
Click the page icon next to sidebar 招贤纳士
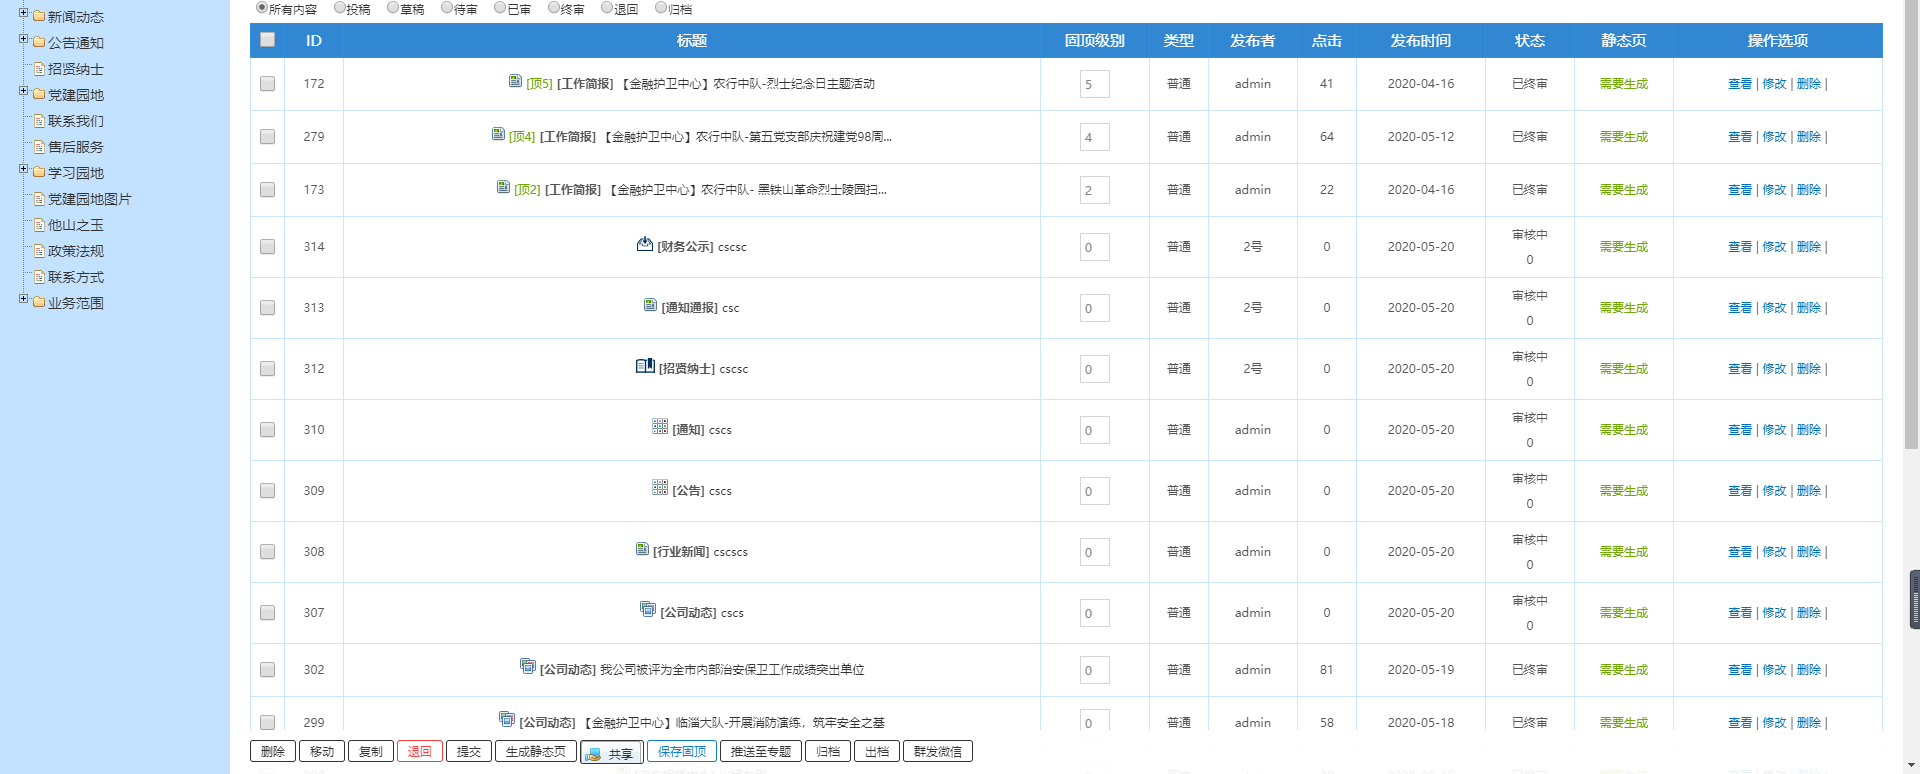click(x=39, y=68)
